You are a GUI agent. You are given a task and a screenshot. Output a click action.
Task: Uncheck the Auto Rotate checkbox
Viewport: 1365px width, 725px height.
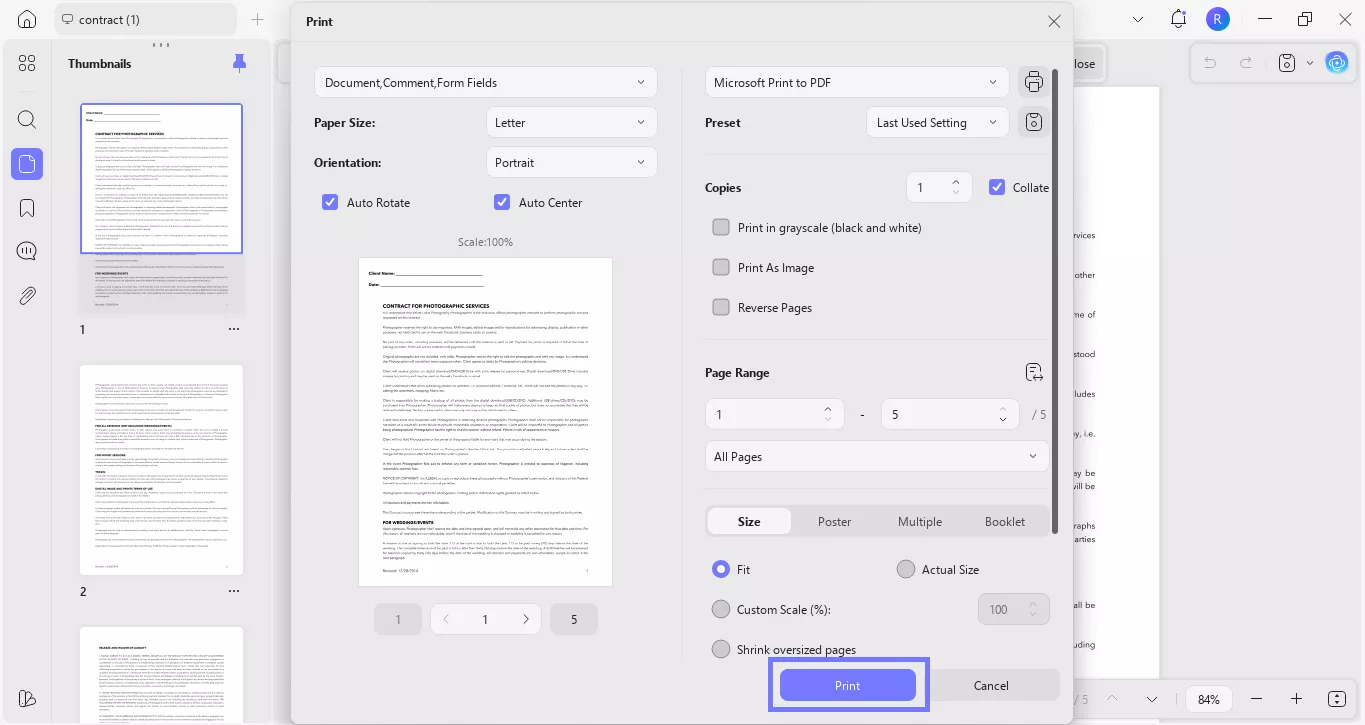[x=330, y=202]
